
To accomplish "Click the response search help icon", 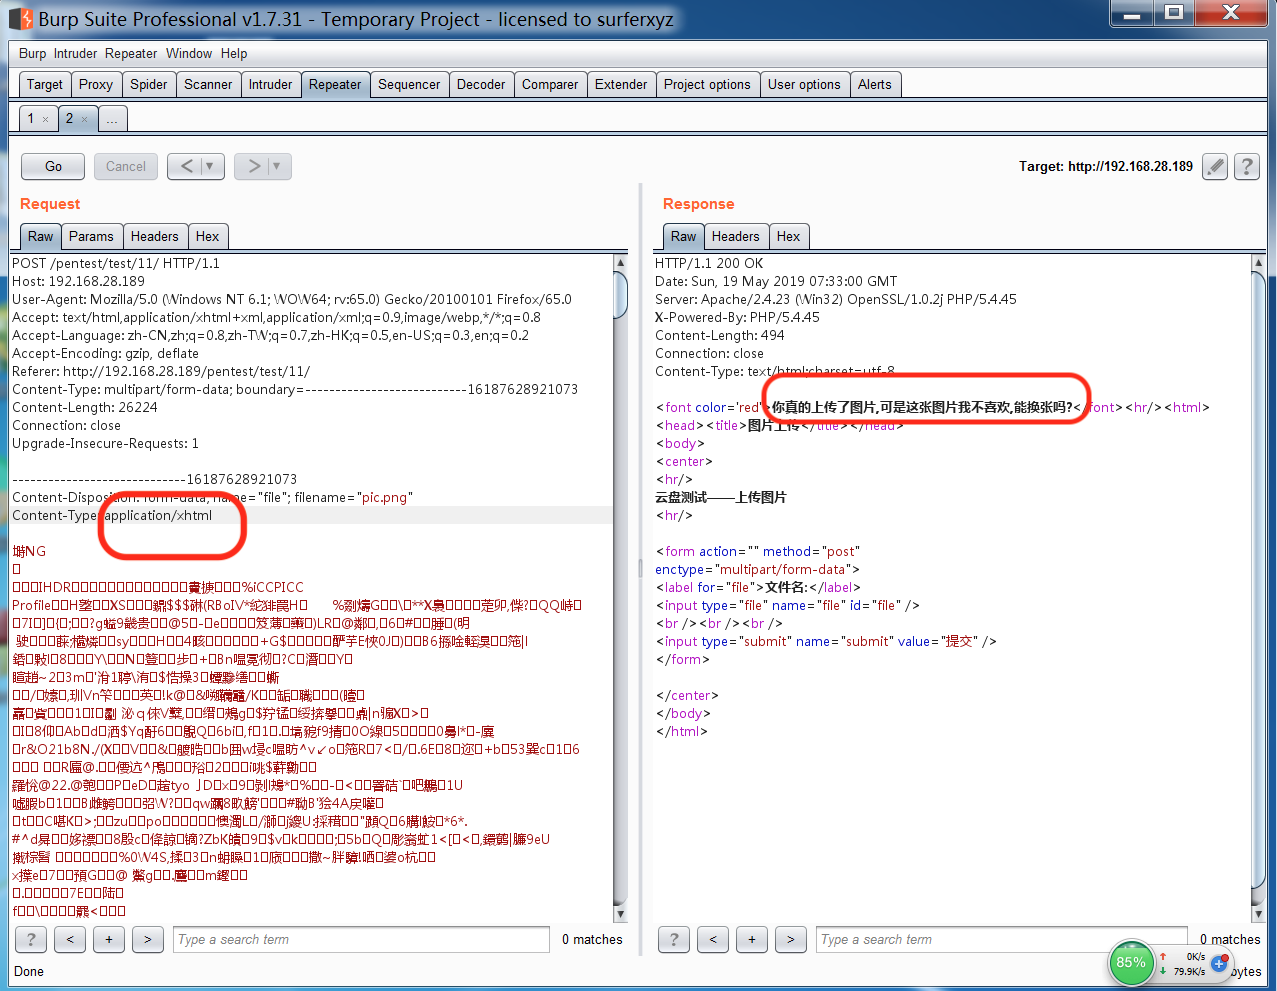I will tap(674, 939).
